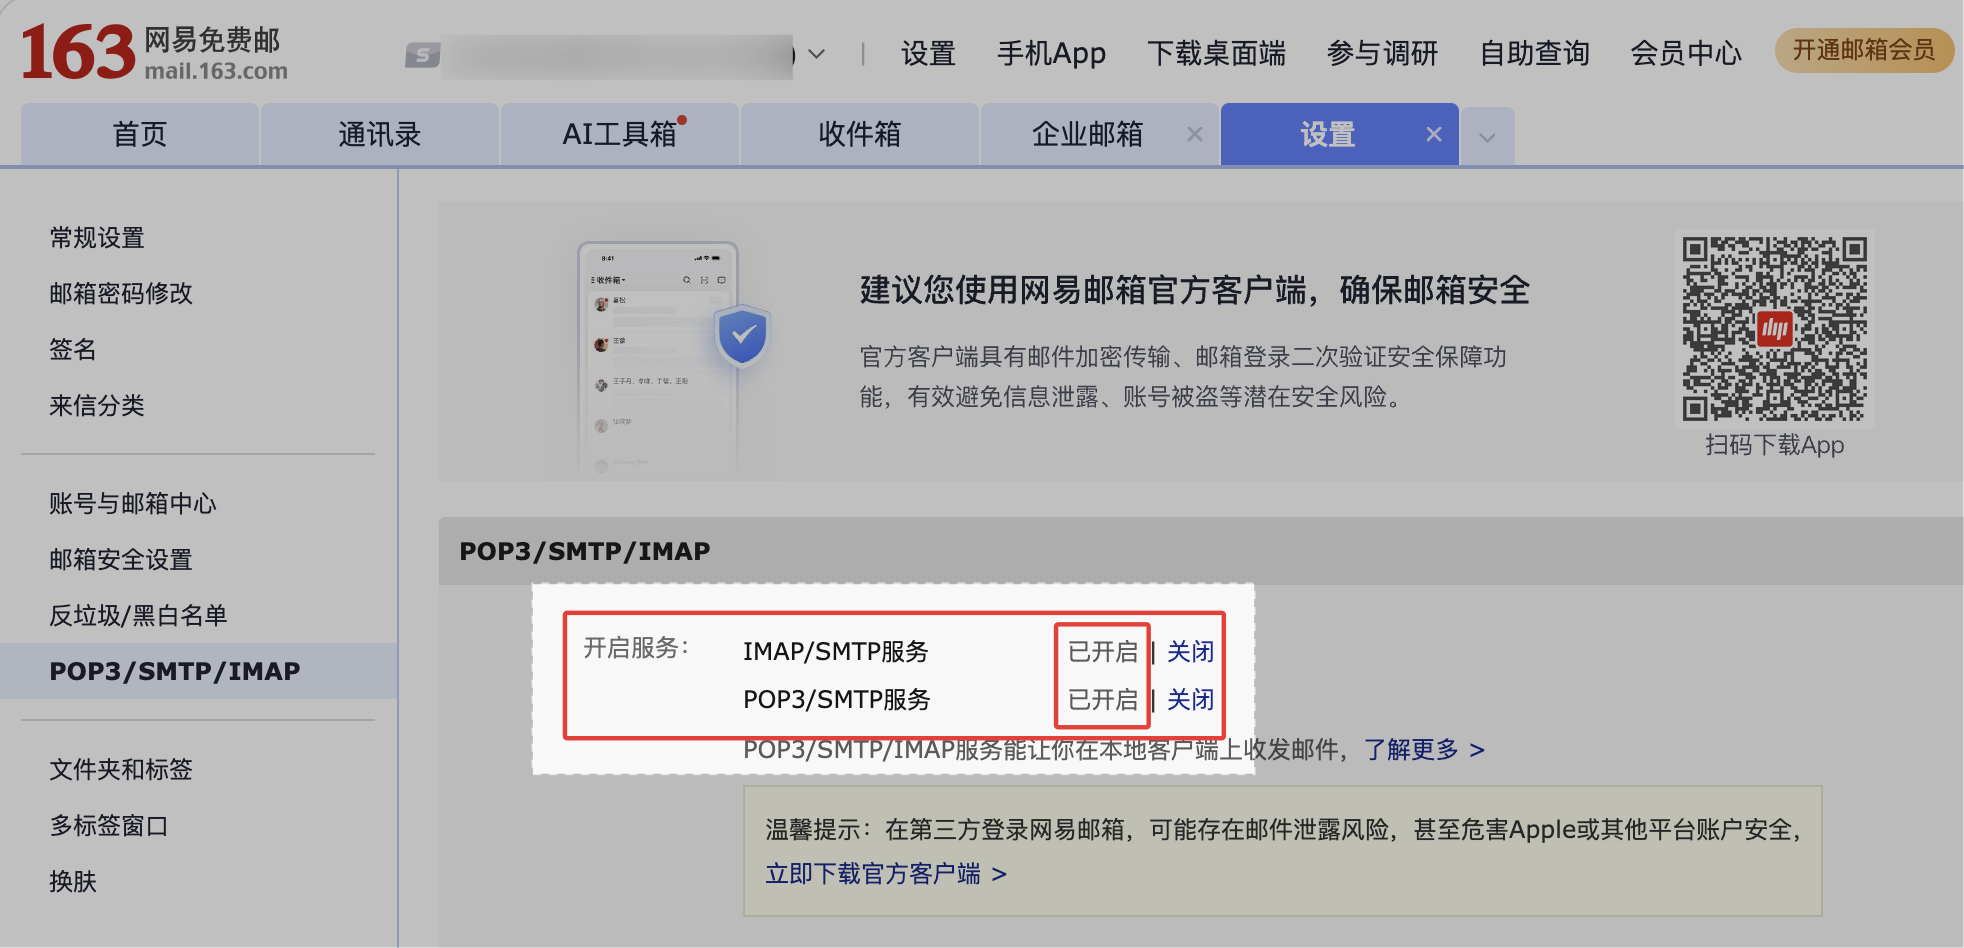Open 多标签窗口 settings
This screenshot has width=1964, height=948.
click(x=109, y=826)
